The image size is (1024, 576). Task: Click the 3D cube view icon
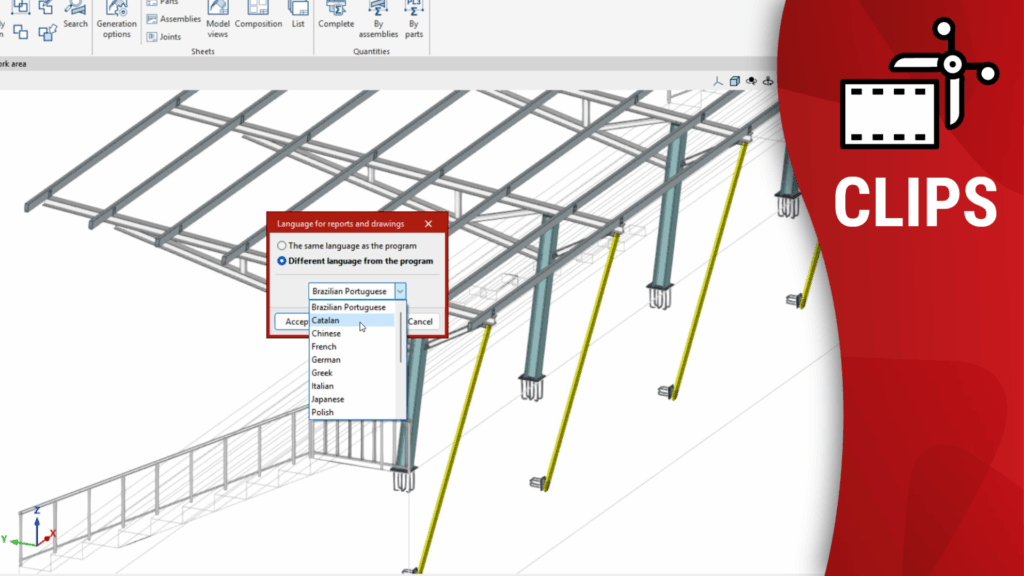[734, 82]
